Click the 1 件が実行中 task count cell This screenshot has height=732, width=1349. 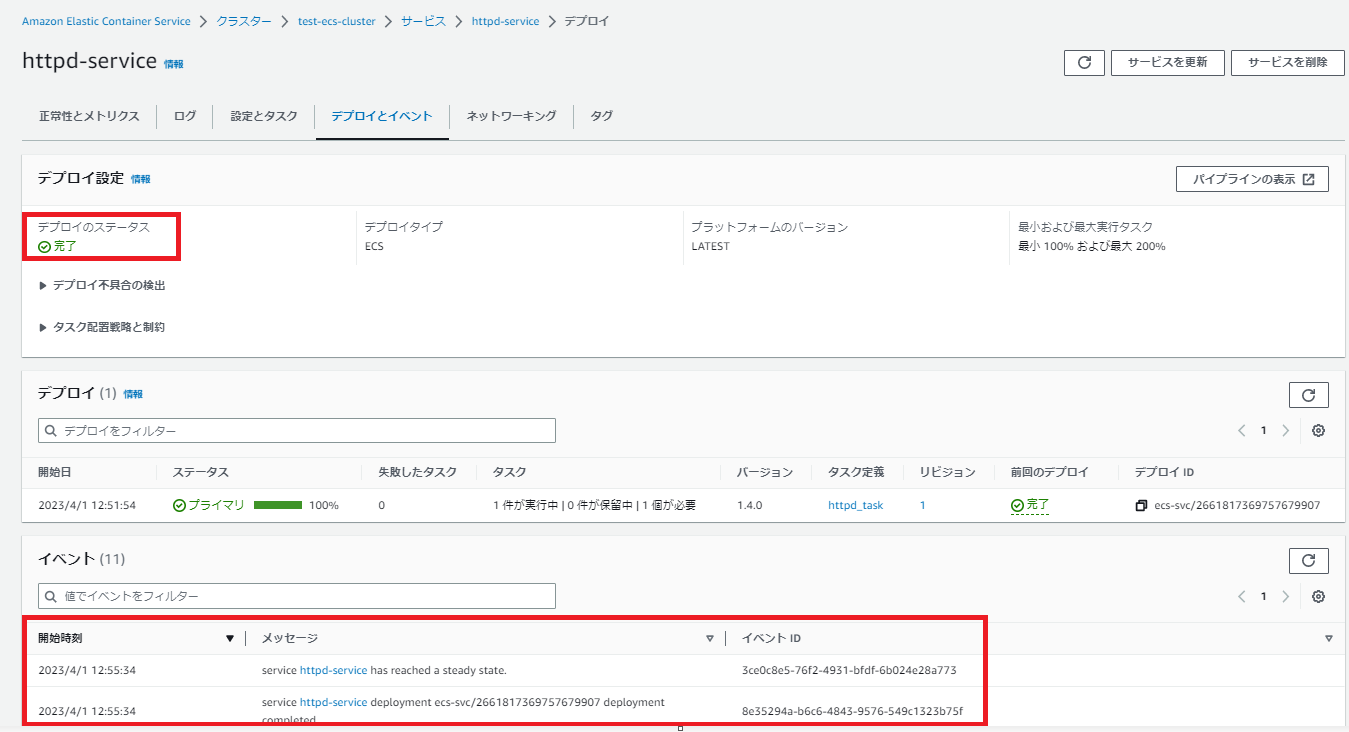tap(595, 505)
